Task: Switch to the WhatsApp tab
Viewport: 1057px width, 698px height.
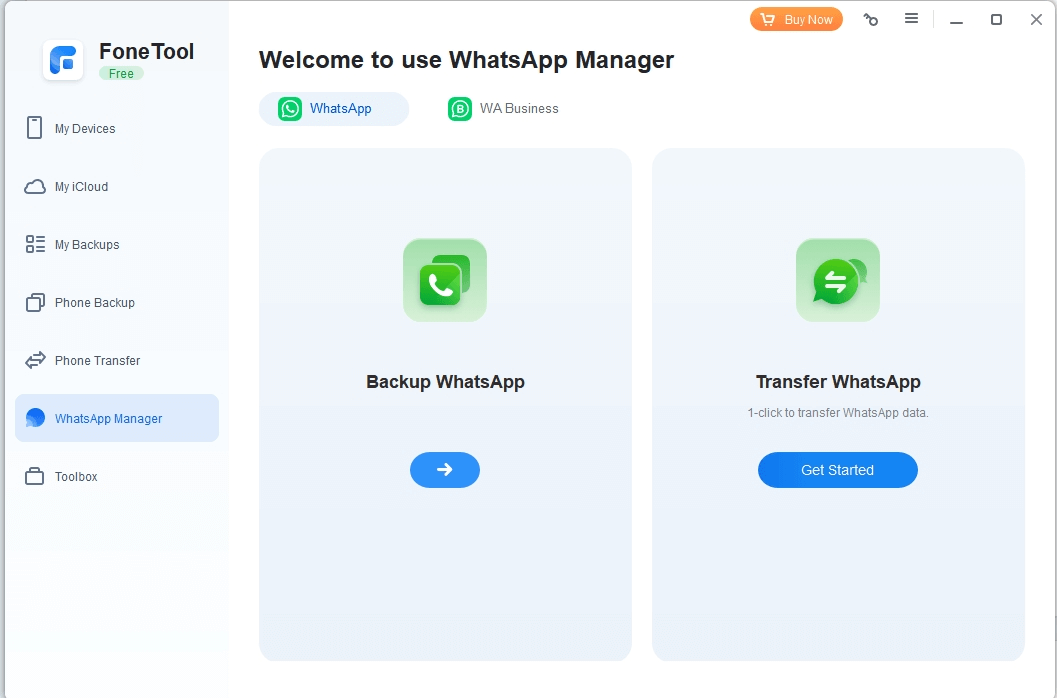Action: point(333,109)
